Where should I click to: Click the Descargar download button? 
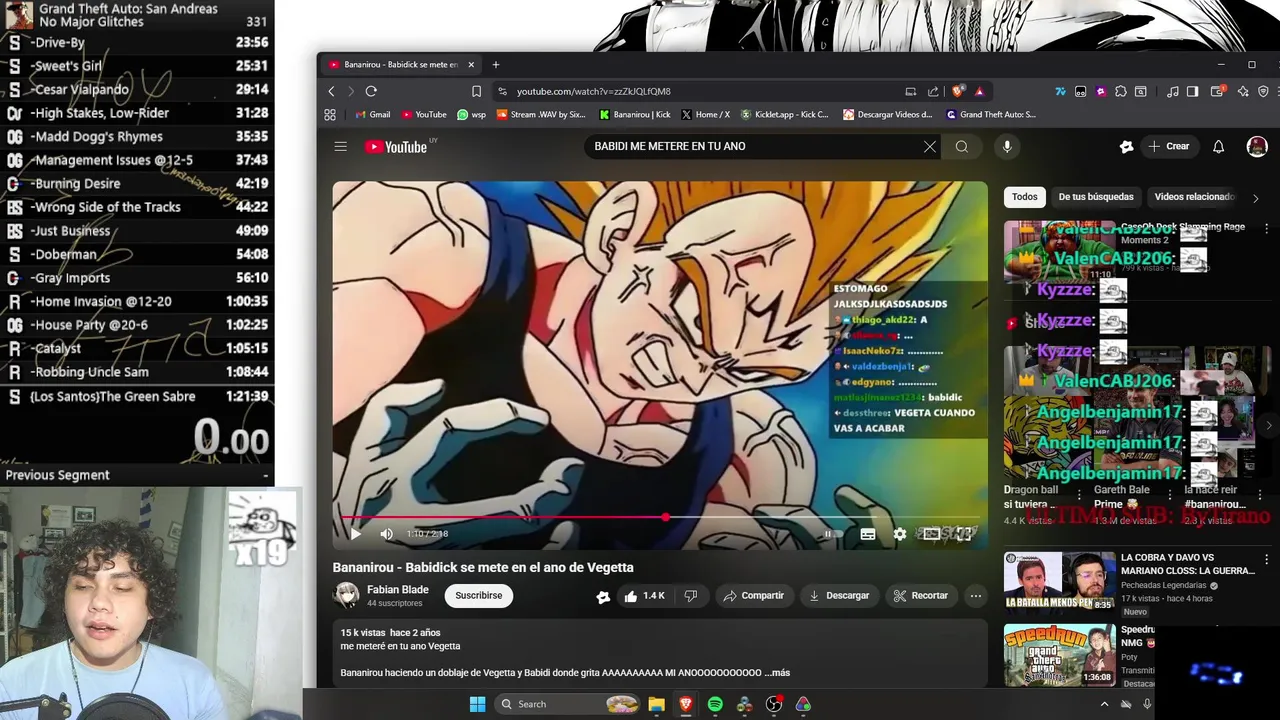pos(839,595)
